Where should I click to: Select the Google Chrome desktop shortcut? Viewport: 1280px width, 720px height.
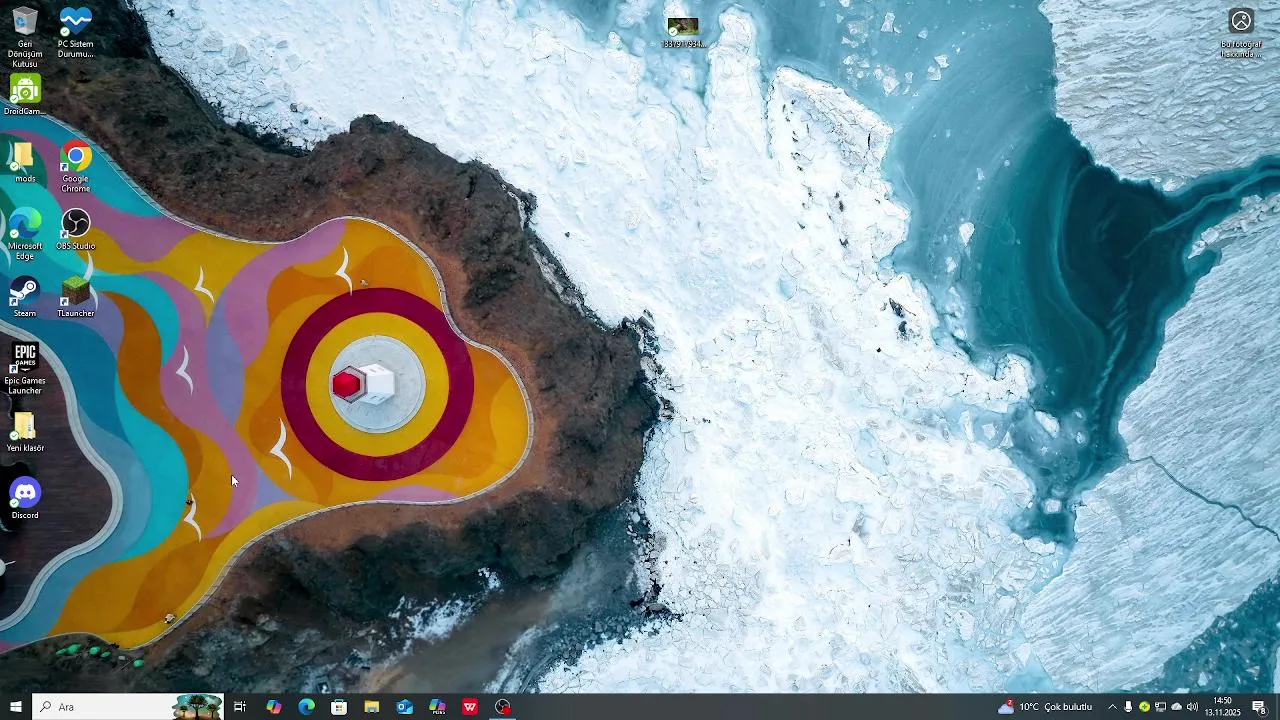point(75,167)
